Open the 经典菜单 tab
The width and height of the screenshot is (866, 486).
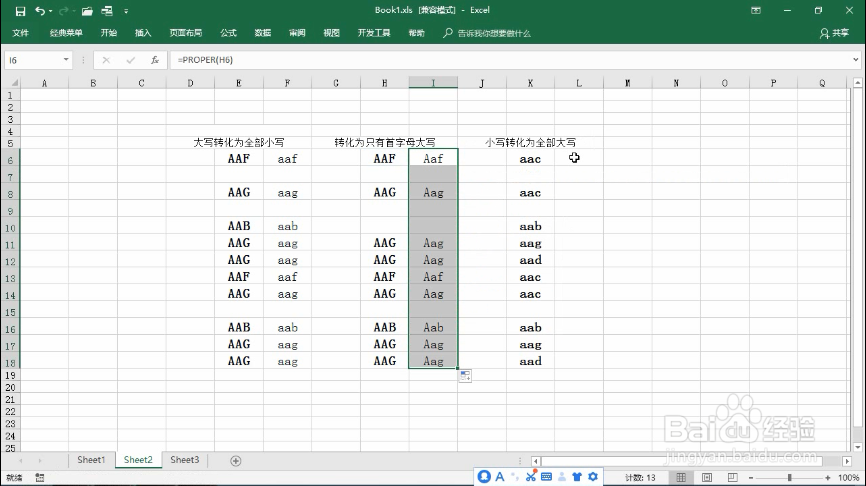click(66, 33)
